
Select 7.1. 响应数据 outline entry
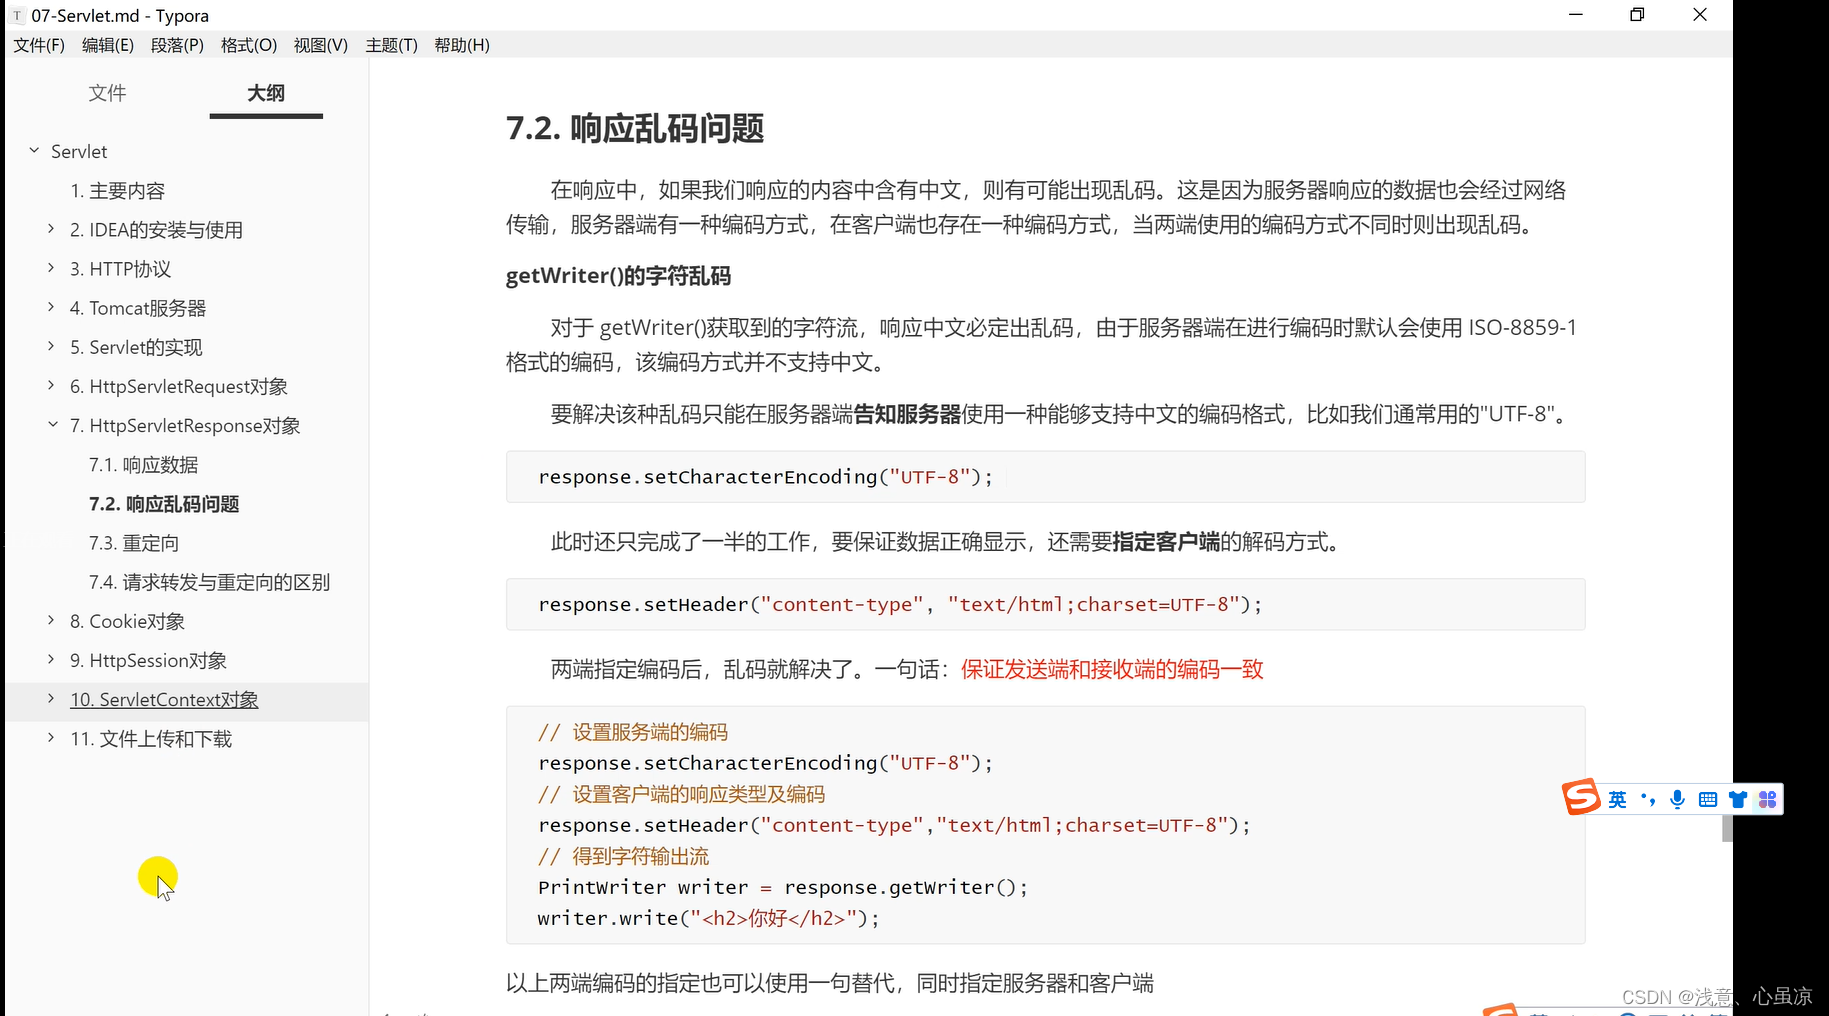tap(143, 464)
